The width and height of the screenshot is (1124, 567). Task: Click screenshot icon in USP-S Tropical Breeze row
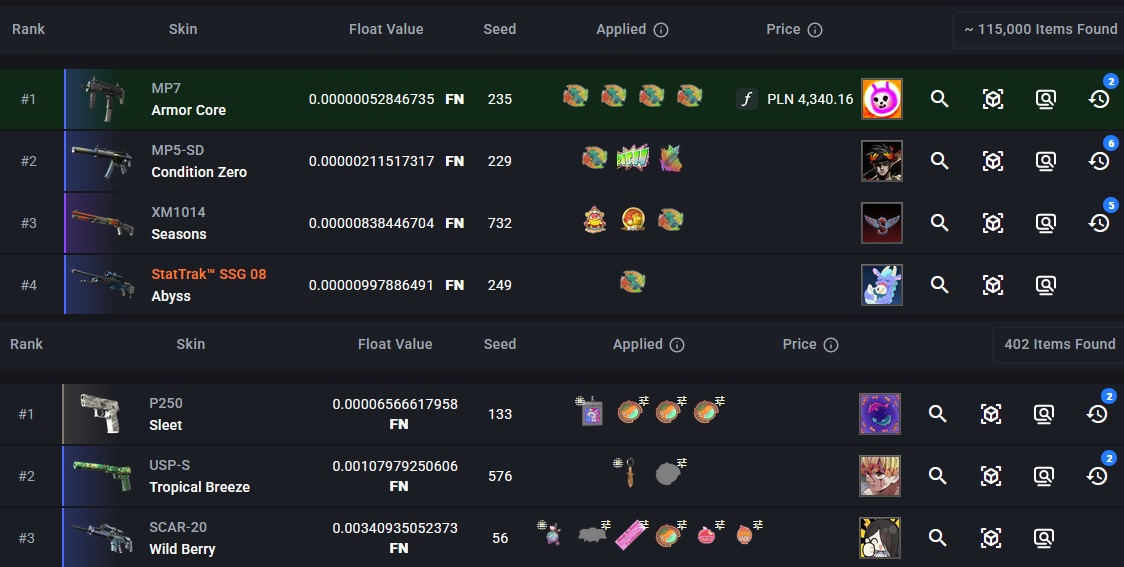tap(1044, 476)
